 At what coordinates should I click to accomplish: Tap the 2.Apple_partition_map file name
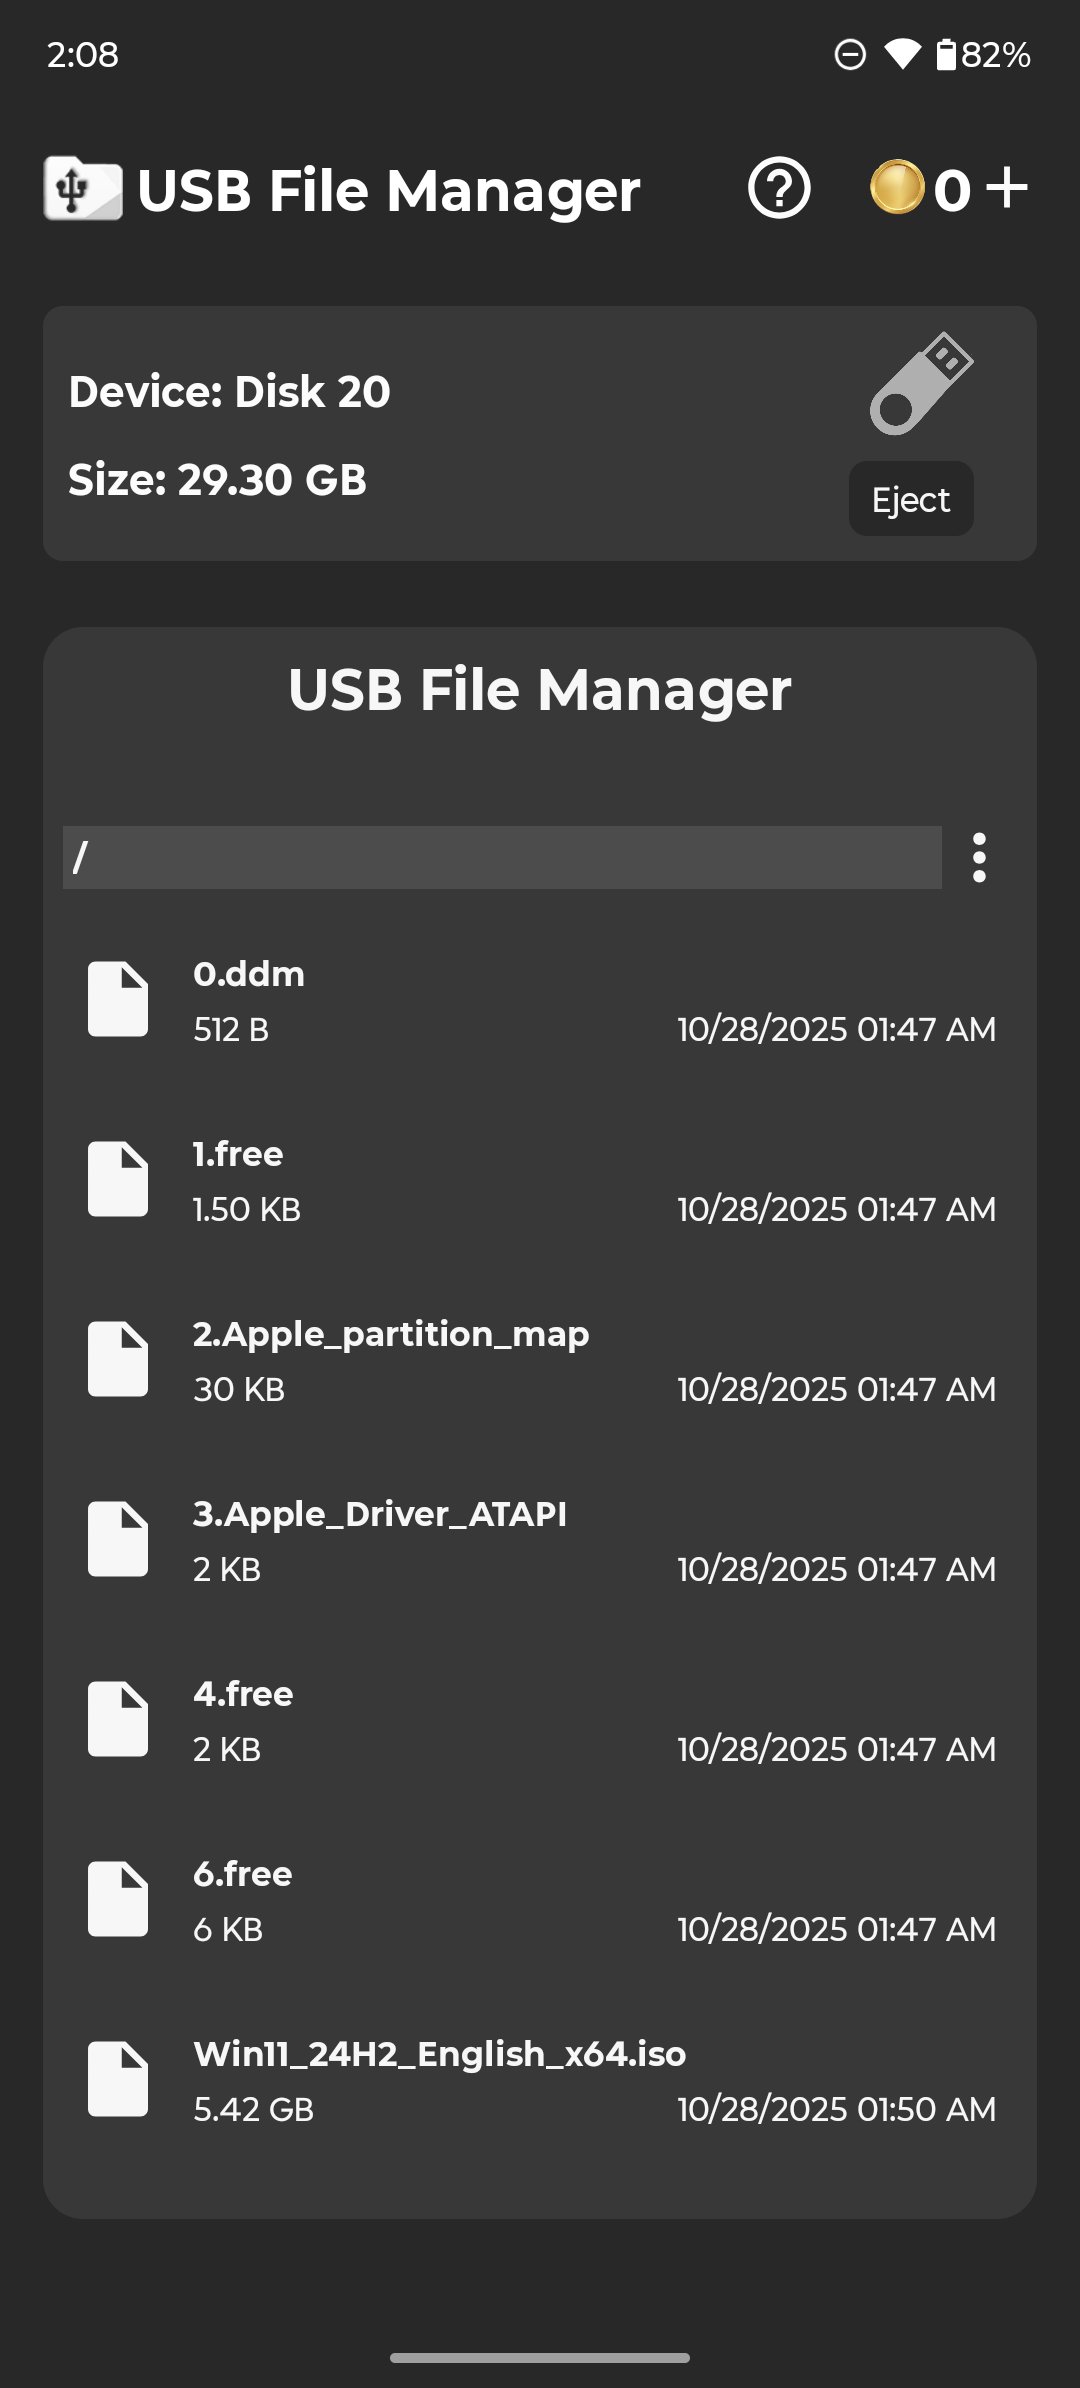[x=391, y=1334]
